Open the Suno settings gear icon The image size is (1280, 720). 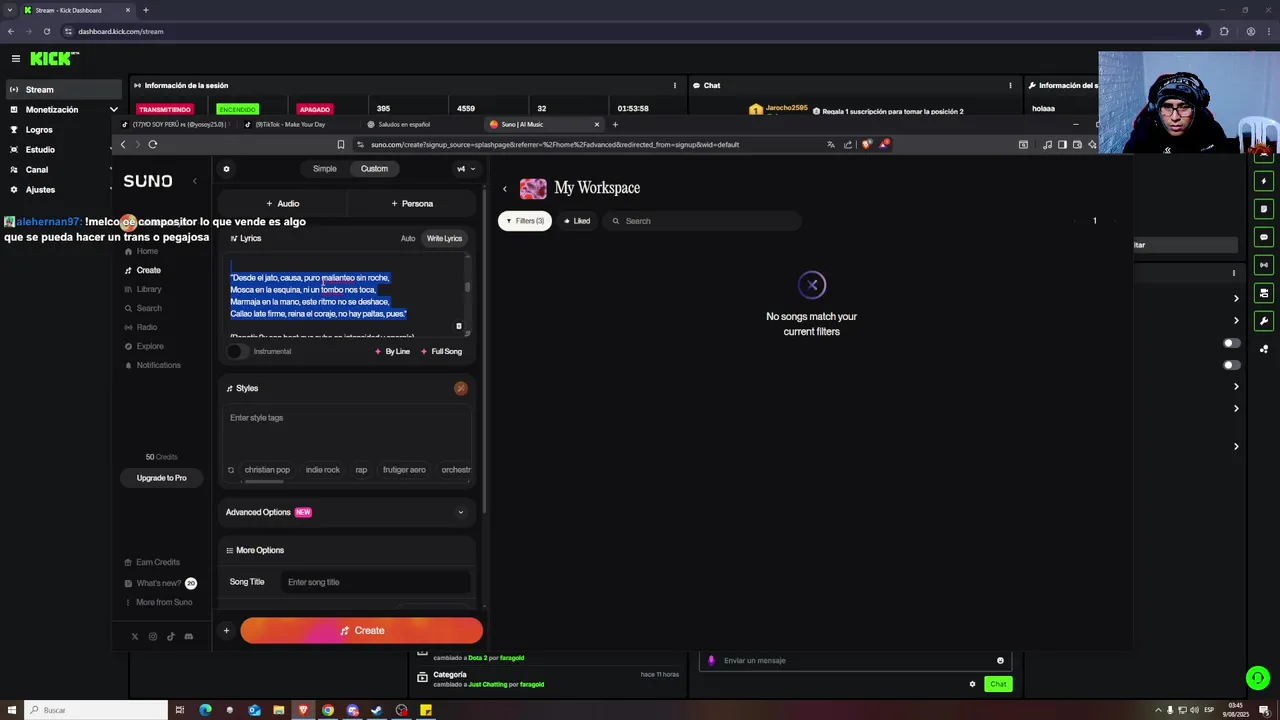pyautogui.click(x=226, y=169)
